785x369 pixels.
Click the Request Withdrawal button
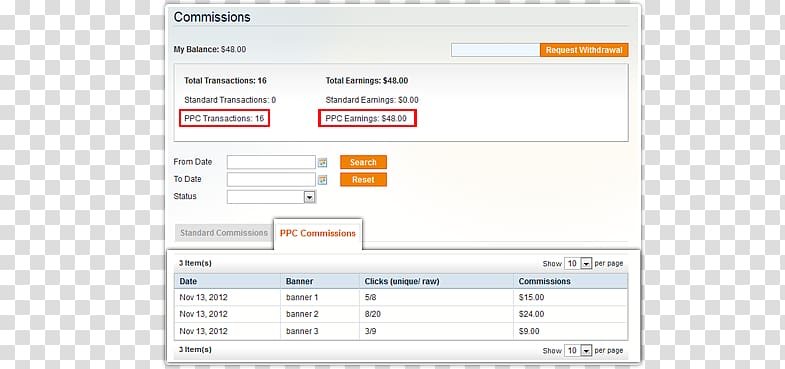[584, 50]
